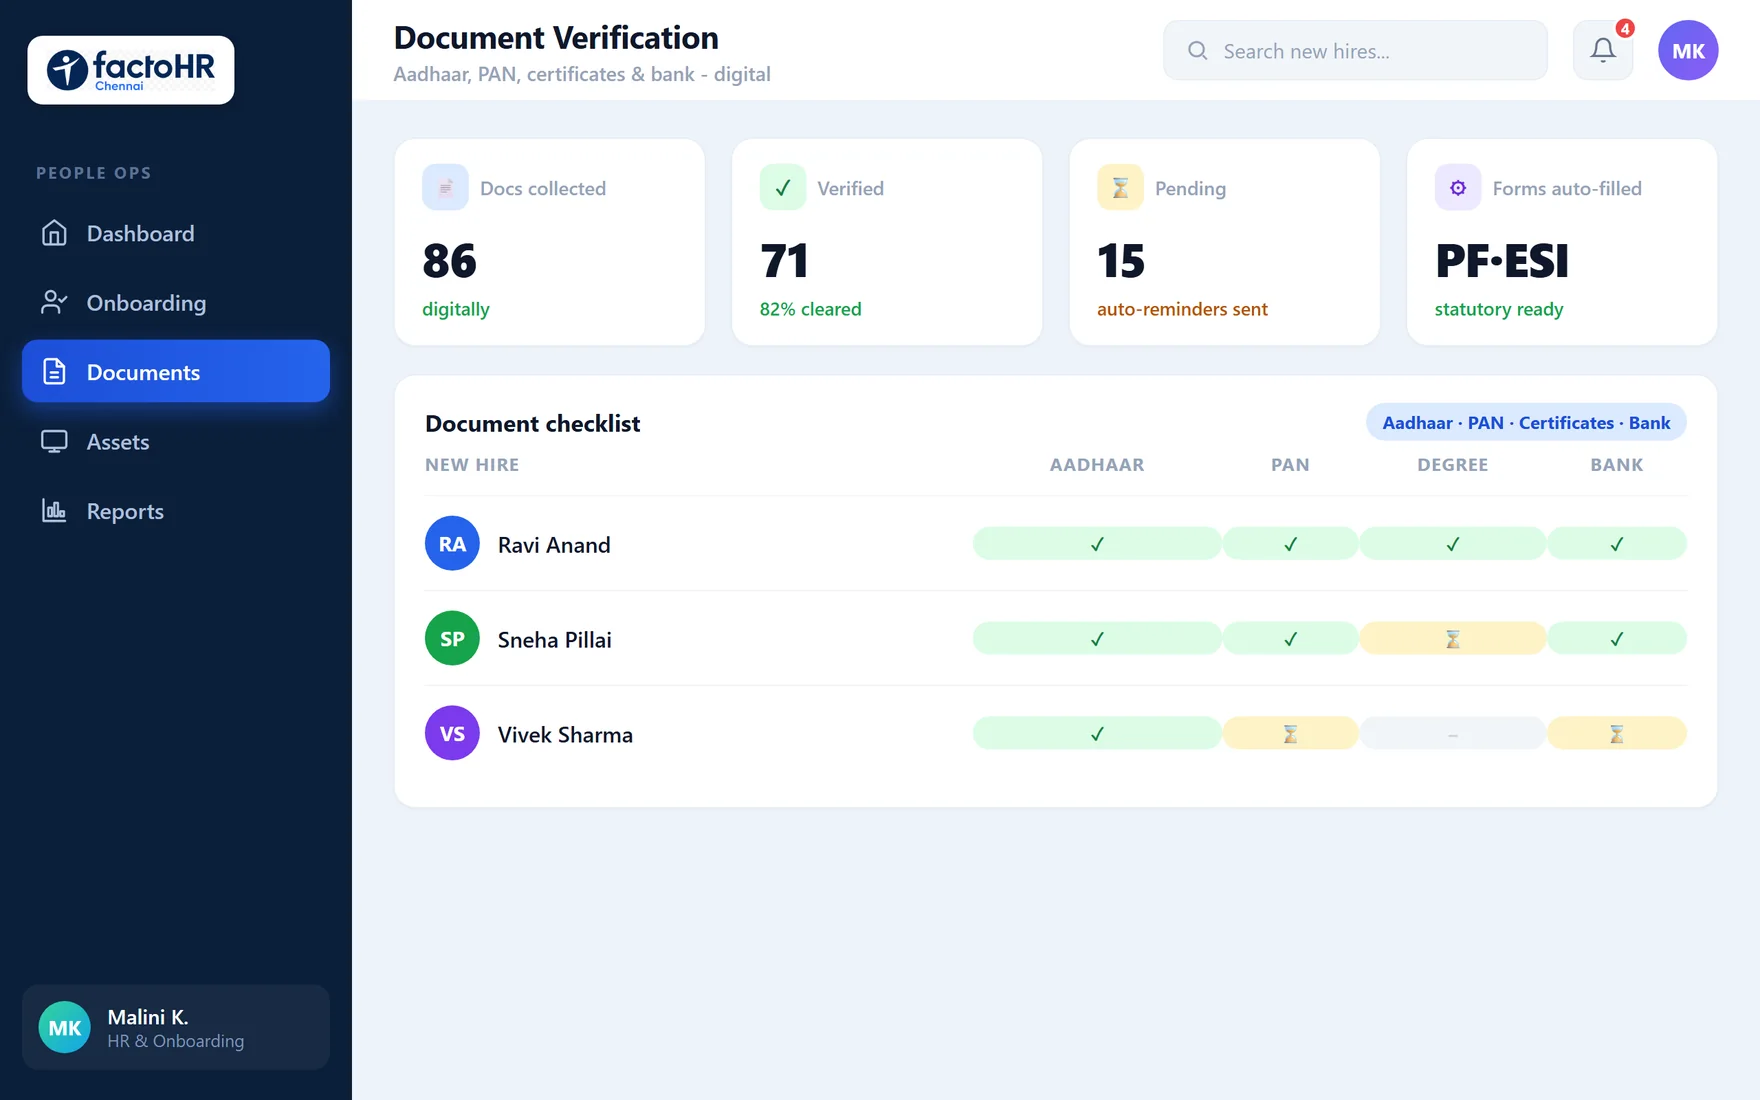Click Vivek Sharma's pending Bank status
Viewport: 1760px width, 1100px height.
[x=1617, y=733]
